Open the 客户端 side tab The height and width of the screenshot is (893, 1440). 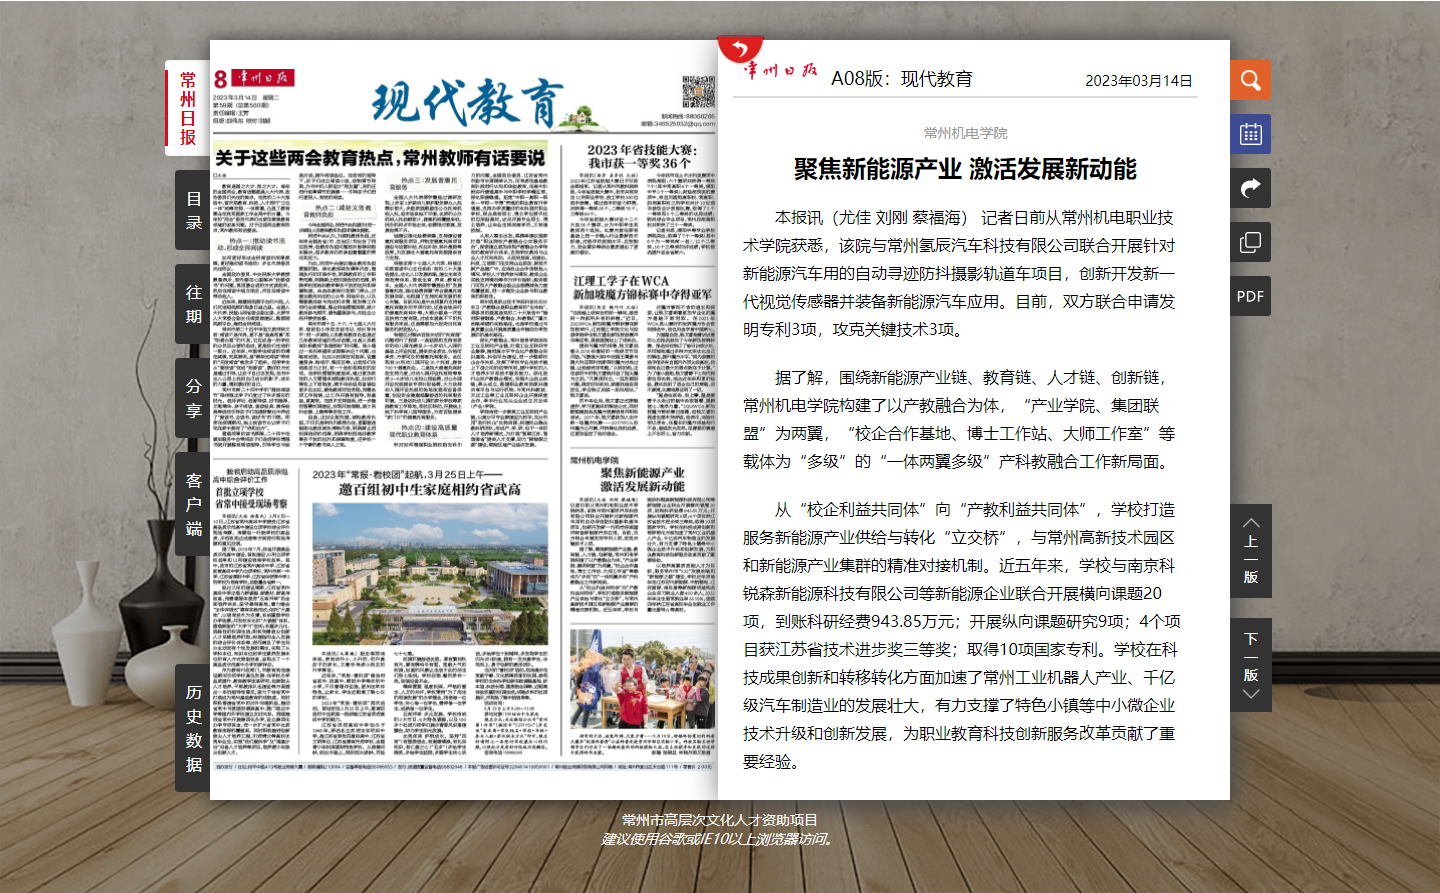click(193, 504)
